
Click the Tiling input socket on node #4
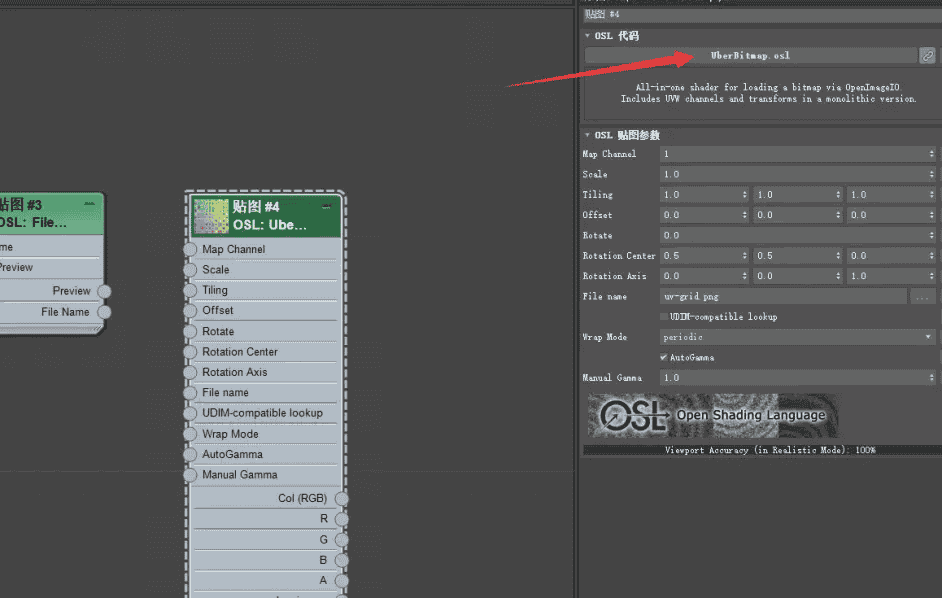191,290
